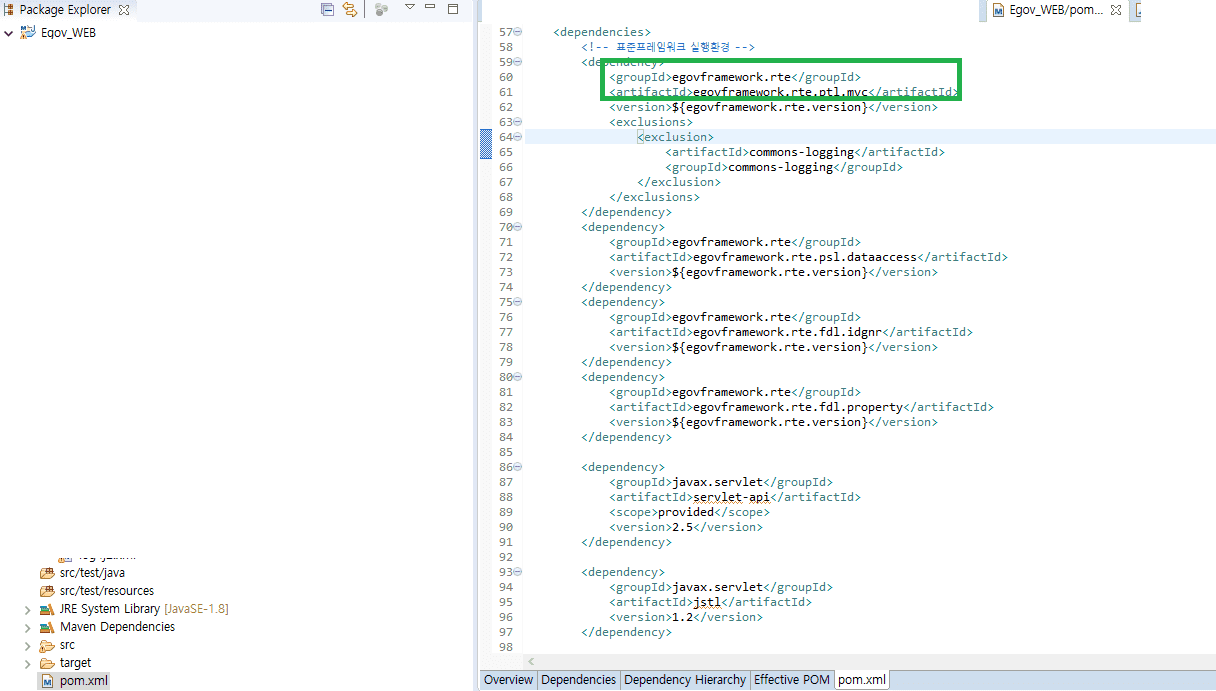Click egovframework.rte.fdl.idgnr artifactId text

coord(787,332)
